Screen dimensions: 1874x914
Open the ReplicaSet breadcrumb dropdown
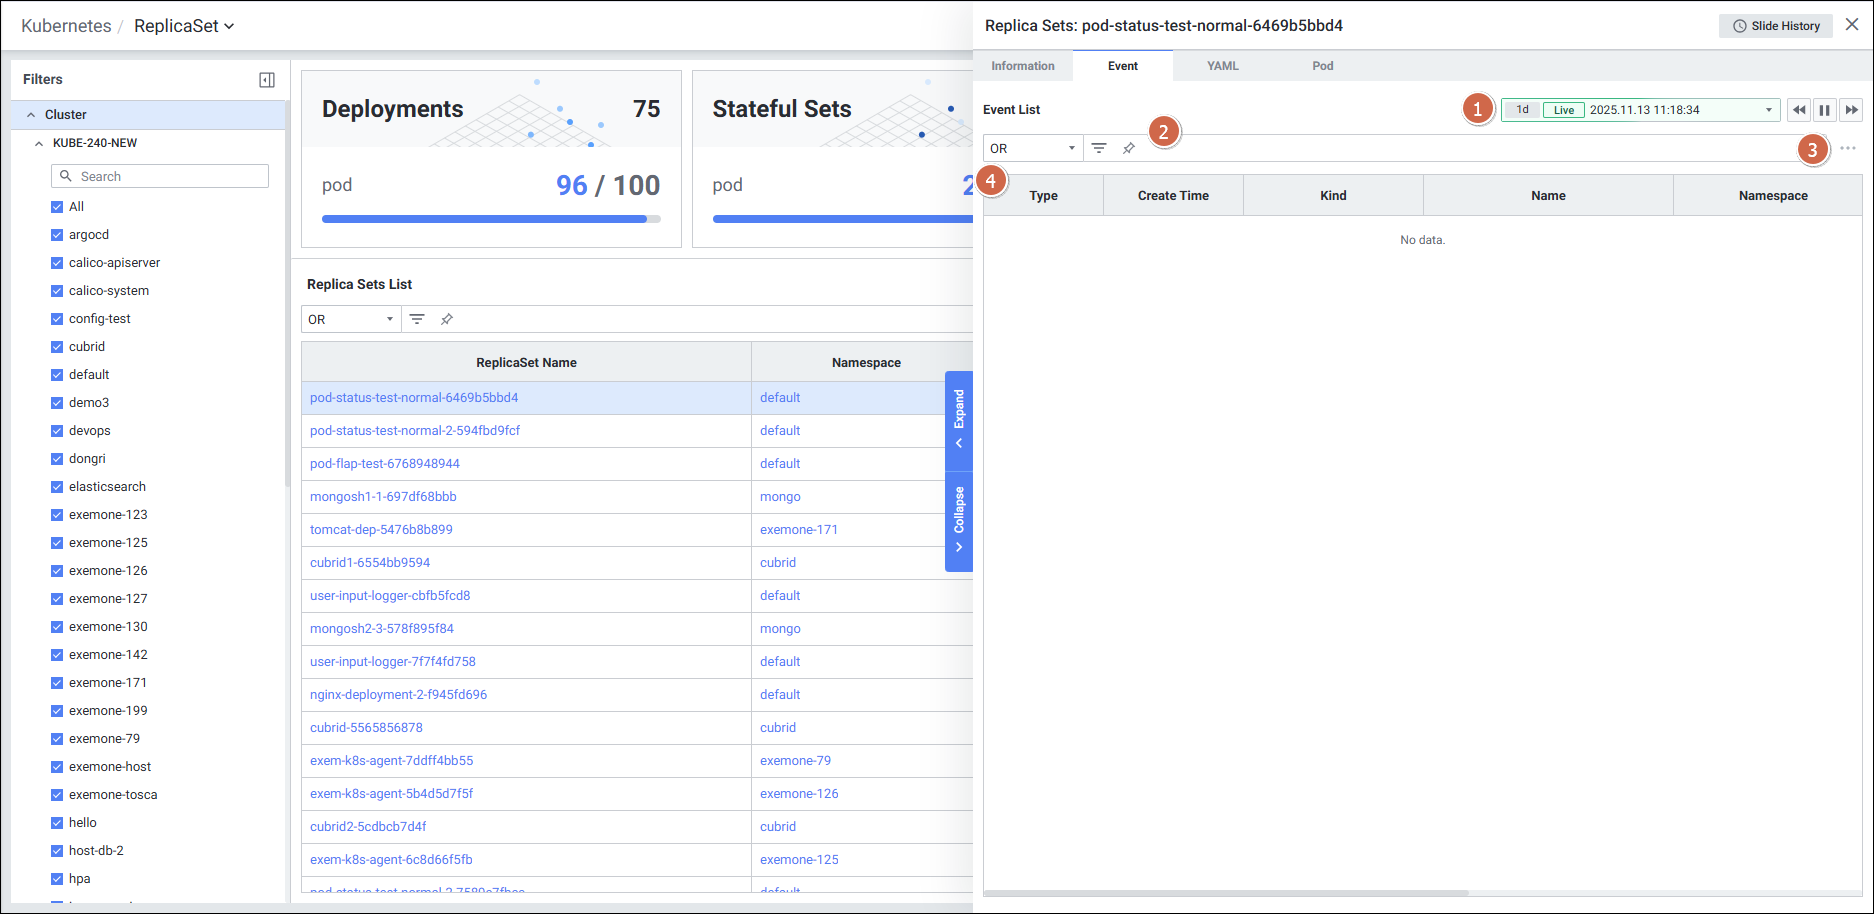coord(184,26)
